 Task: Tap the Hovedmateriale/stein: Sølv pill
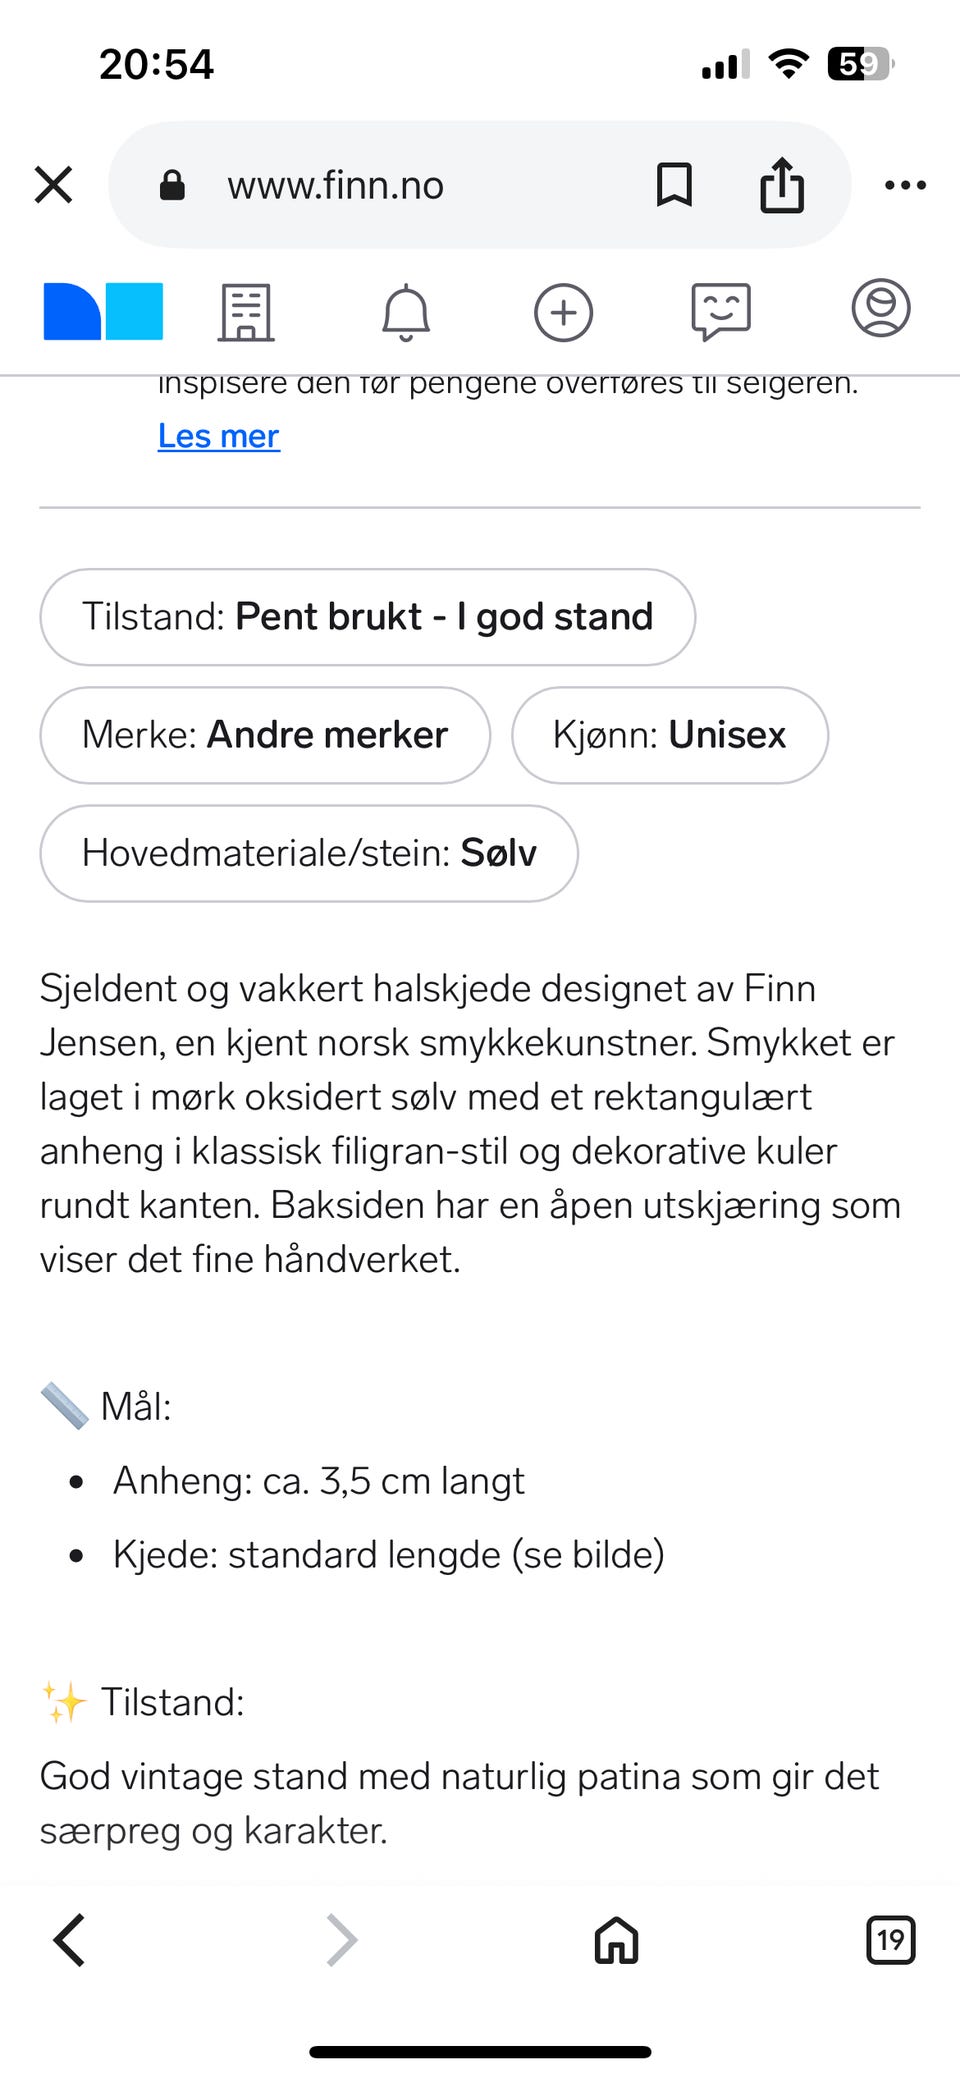click(309, 853)
